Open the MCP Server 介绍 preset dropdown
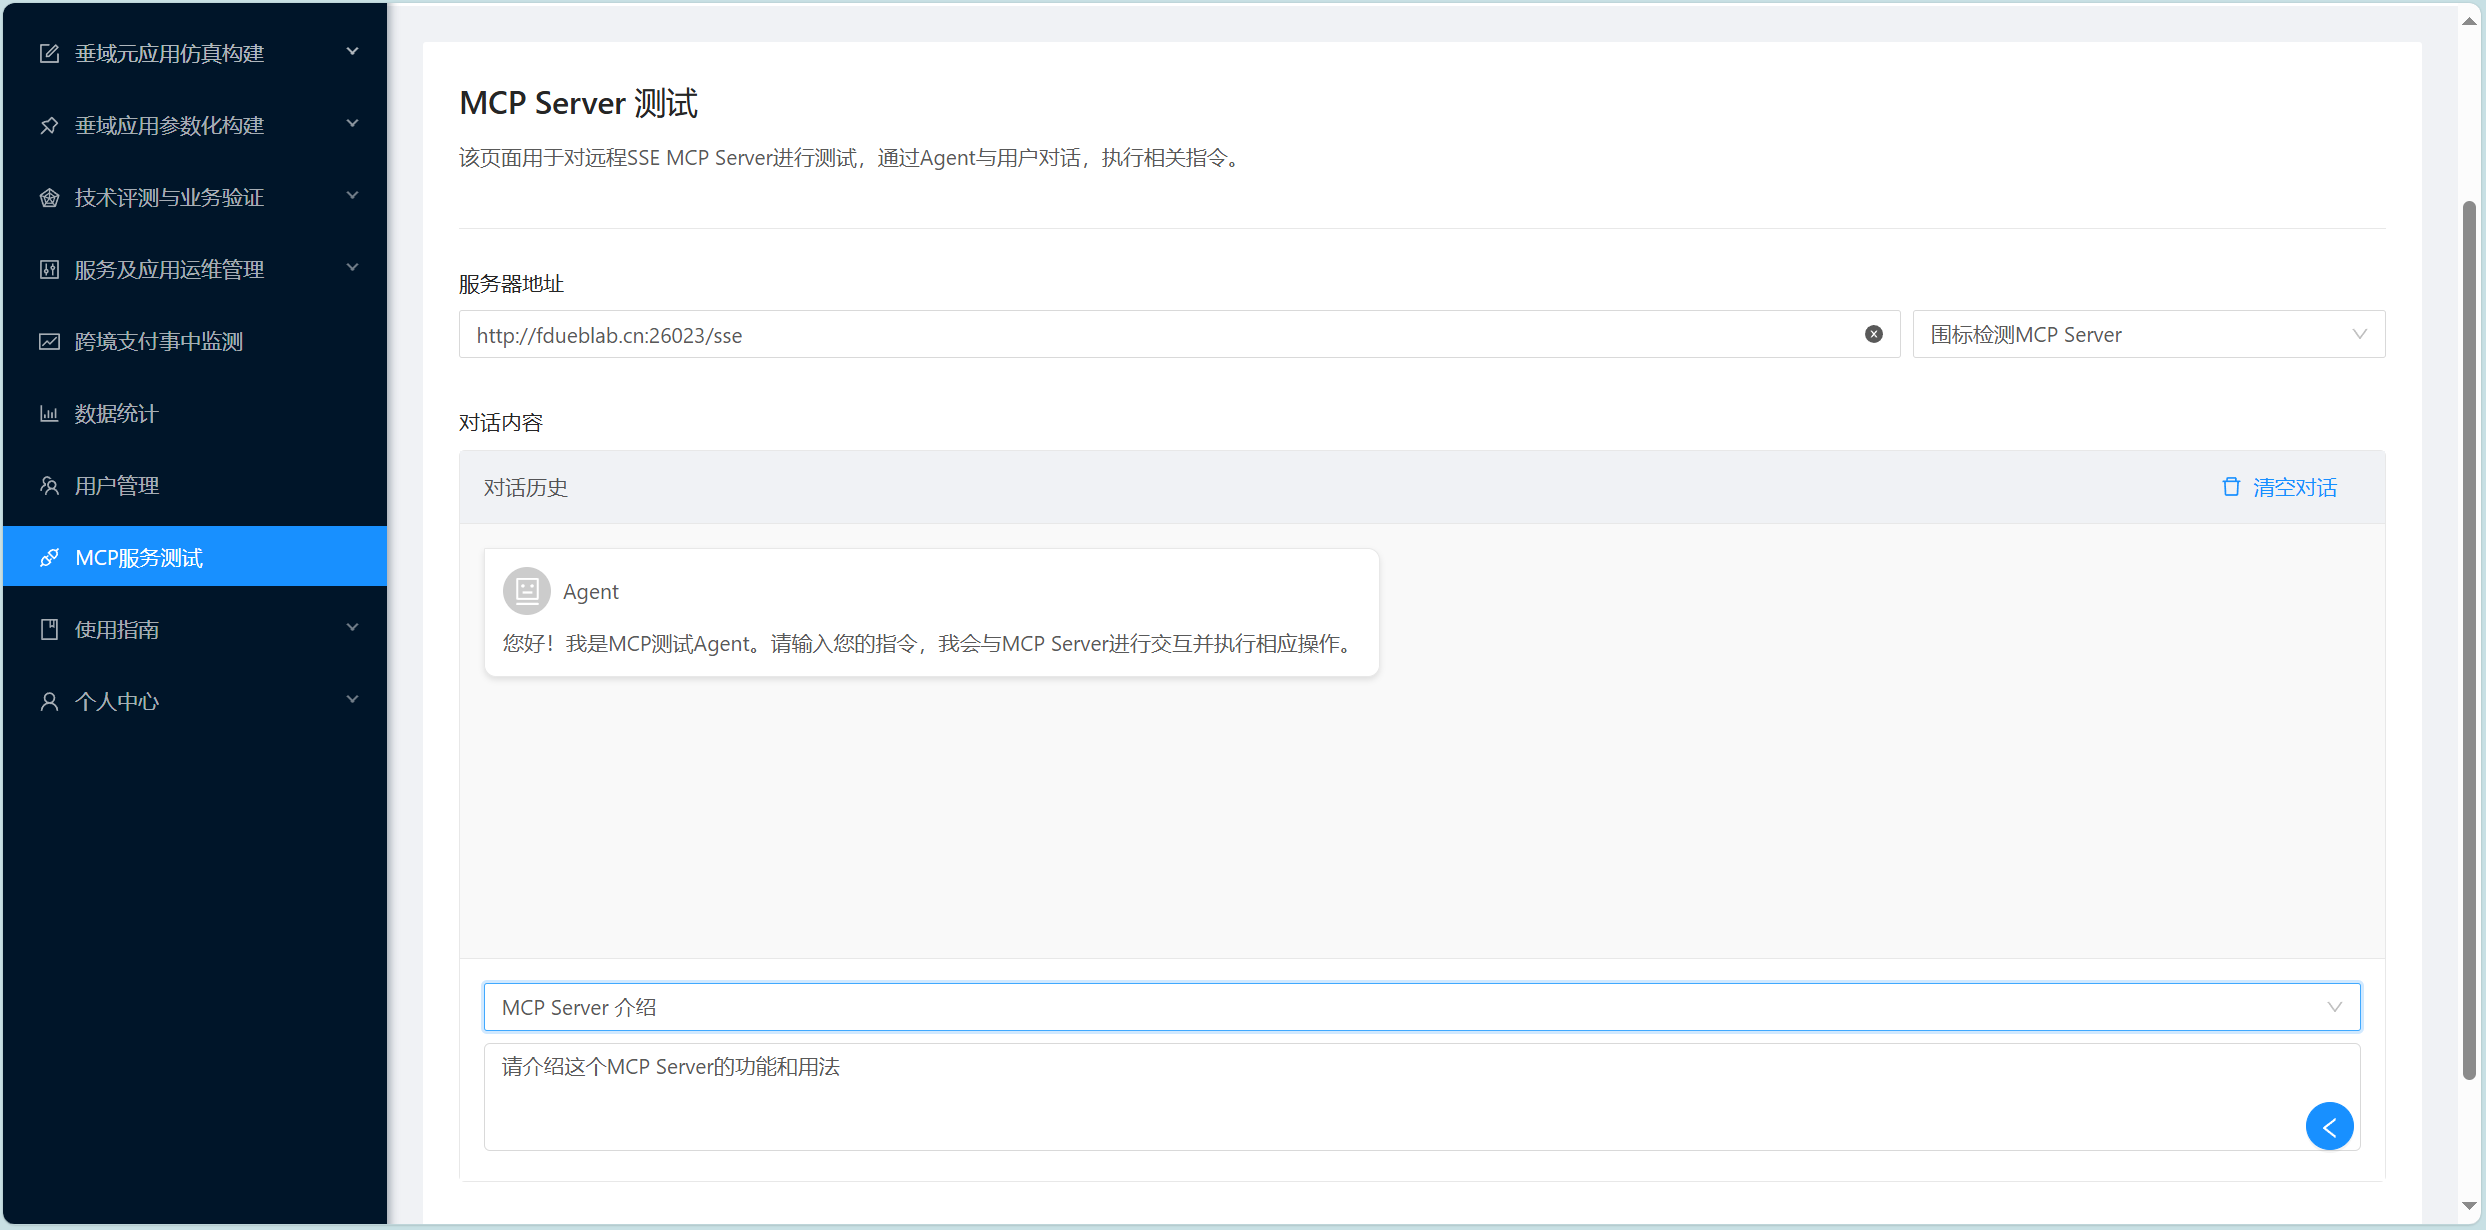The width and height of the screenshot is (2486, 1230). coord(1421,1007)
